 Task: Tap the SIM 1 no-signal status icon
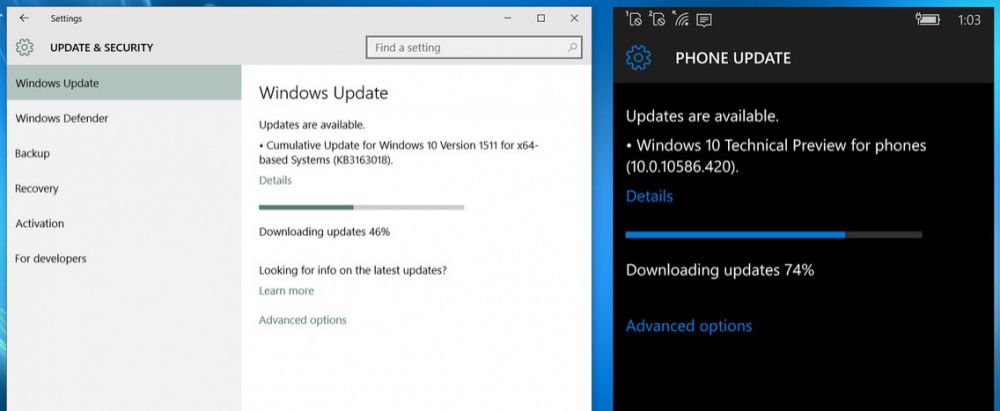(x=634, y=20)
